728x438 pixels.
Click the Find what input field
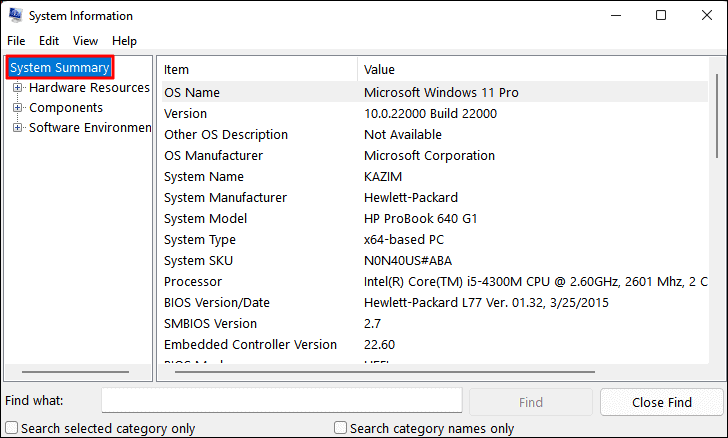point(281,401)
